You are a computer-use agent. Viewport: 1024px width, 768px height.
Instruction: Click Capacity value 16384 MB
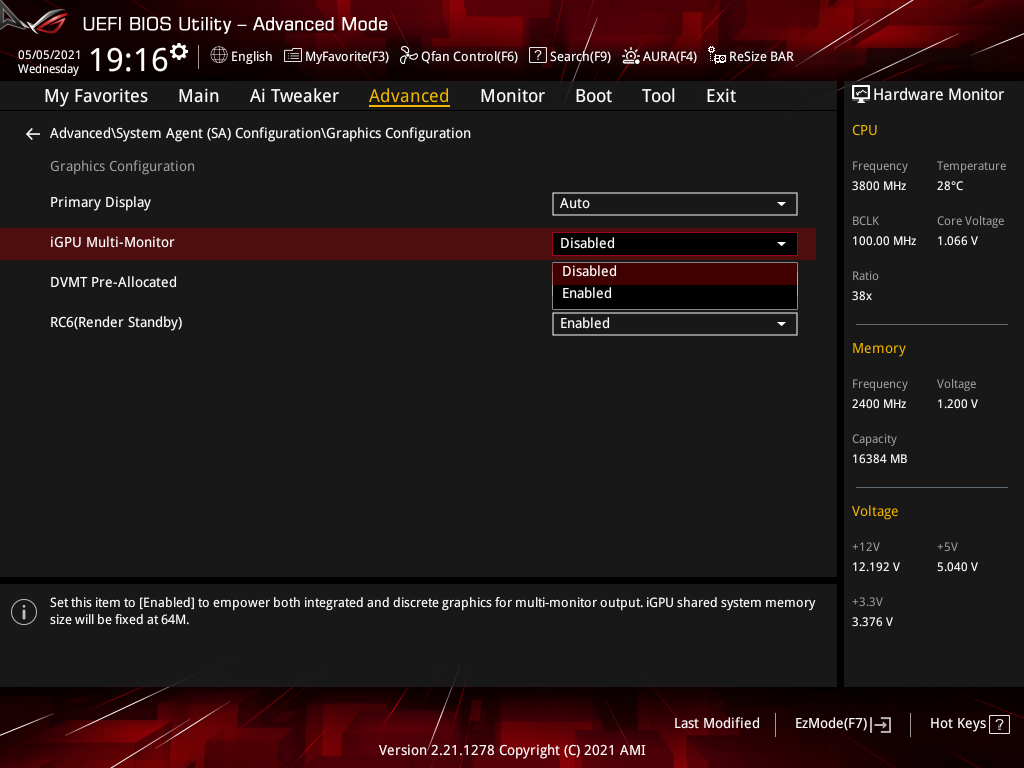[880, 459]
